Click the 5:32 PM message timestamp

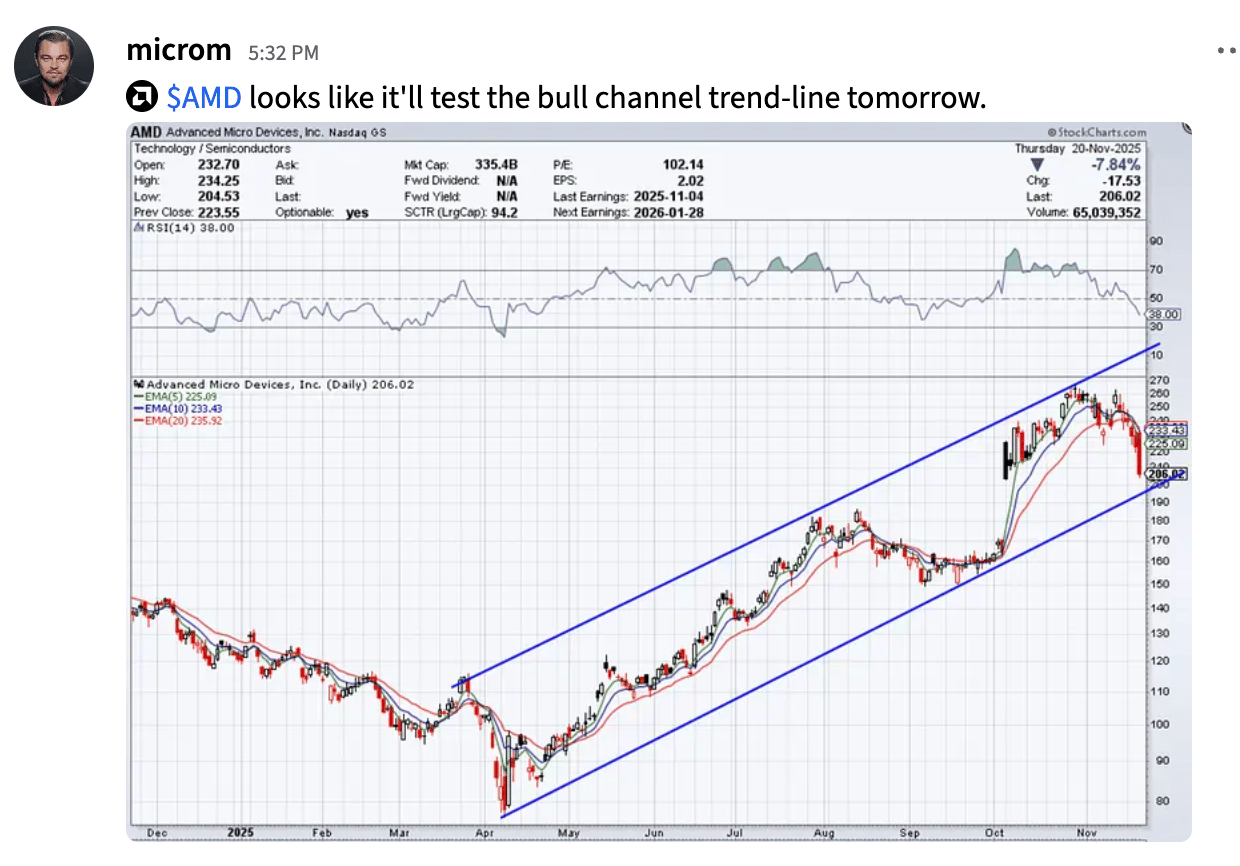click(x=283, y=52)
